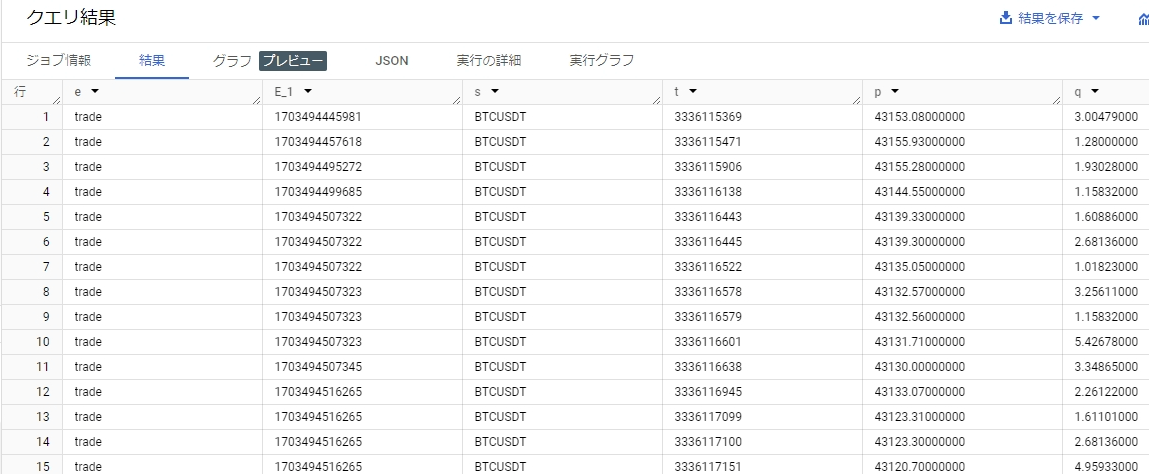Open the chart icon at top right
Image resolution: width=1149 pixels, height=474 pixels.
pyautogui.click(x=1144, y=18)
